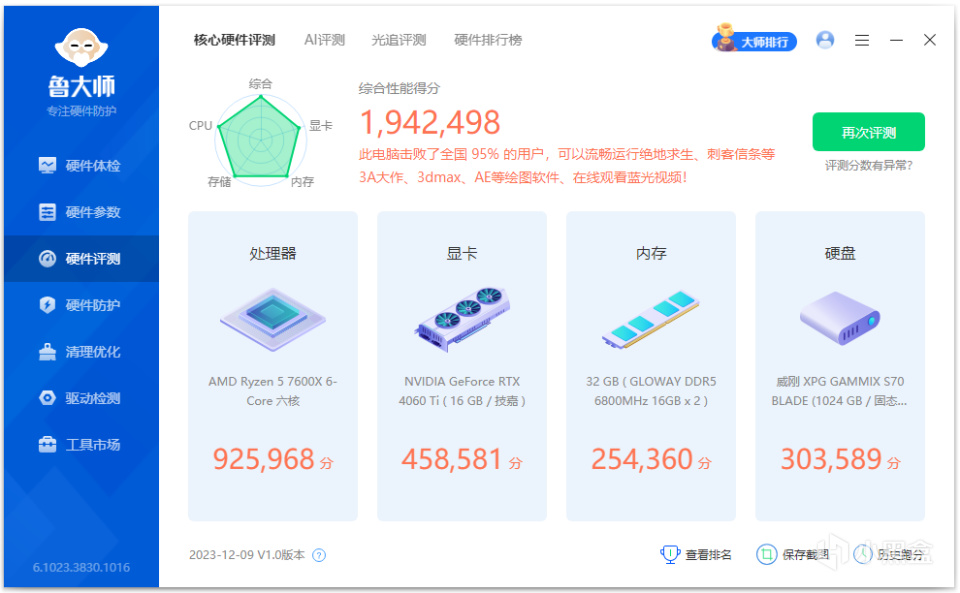Click the disk score 303,589
The height and width of the screenshot is (593, 960).
point(831,459)
